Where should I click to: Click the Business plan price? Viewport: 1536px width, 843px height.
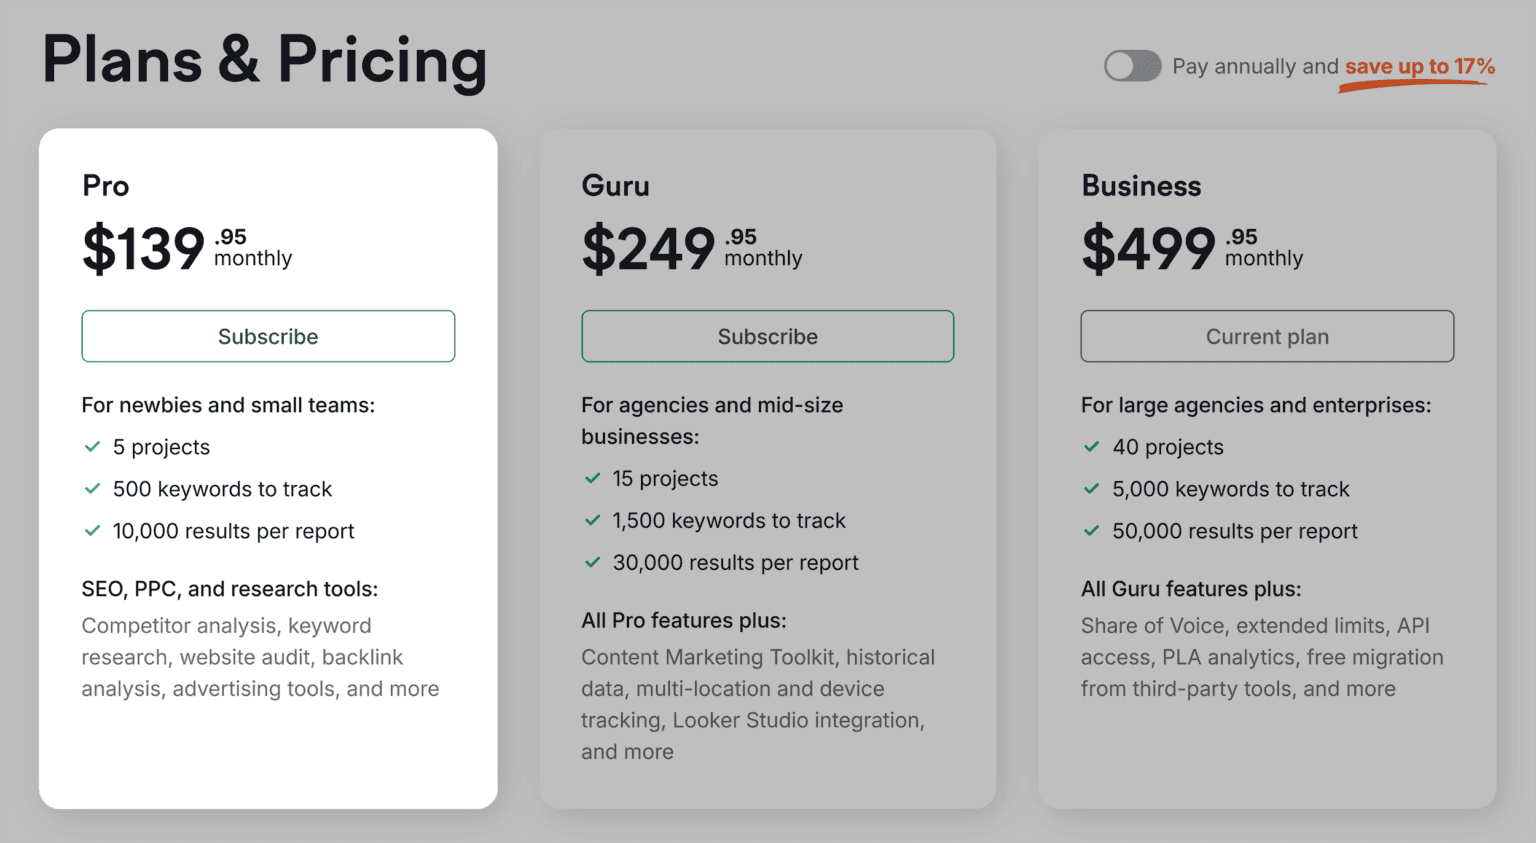coord(1150,247)
